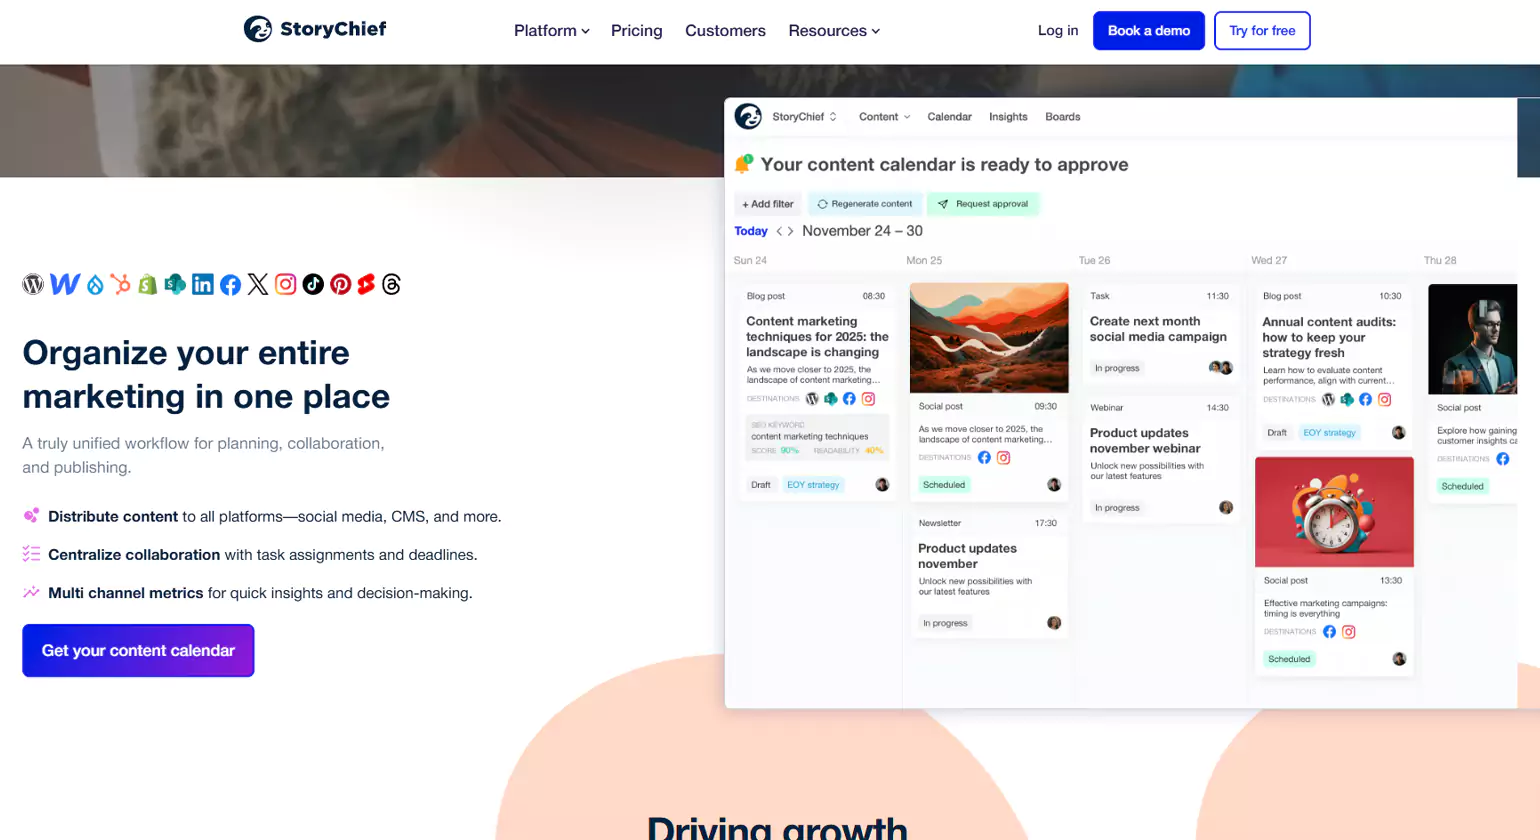Click the mountain landscape social post thumbnail
Viewport: 1540px width, 840px height.
pos(989,338)
